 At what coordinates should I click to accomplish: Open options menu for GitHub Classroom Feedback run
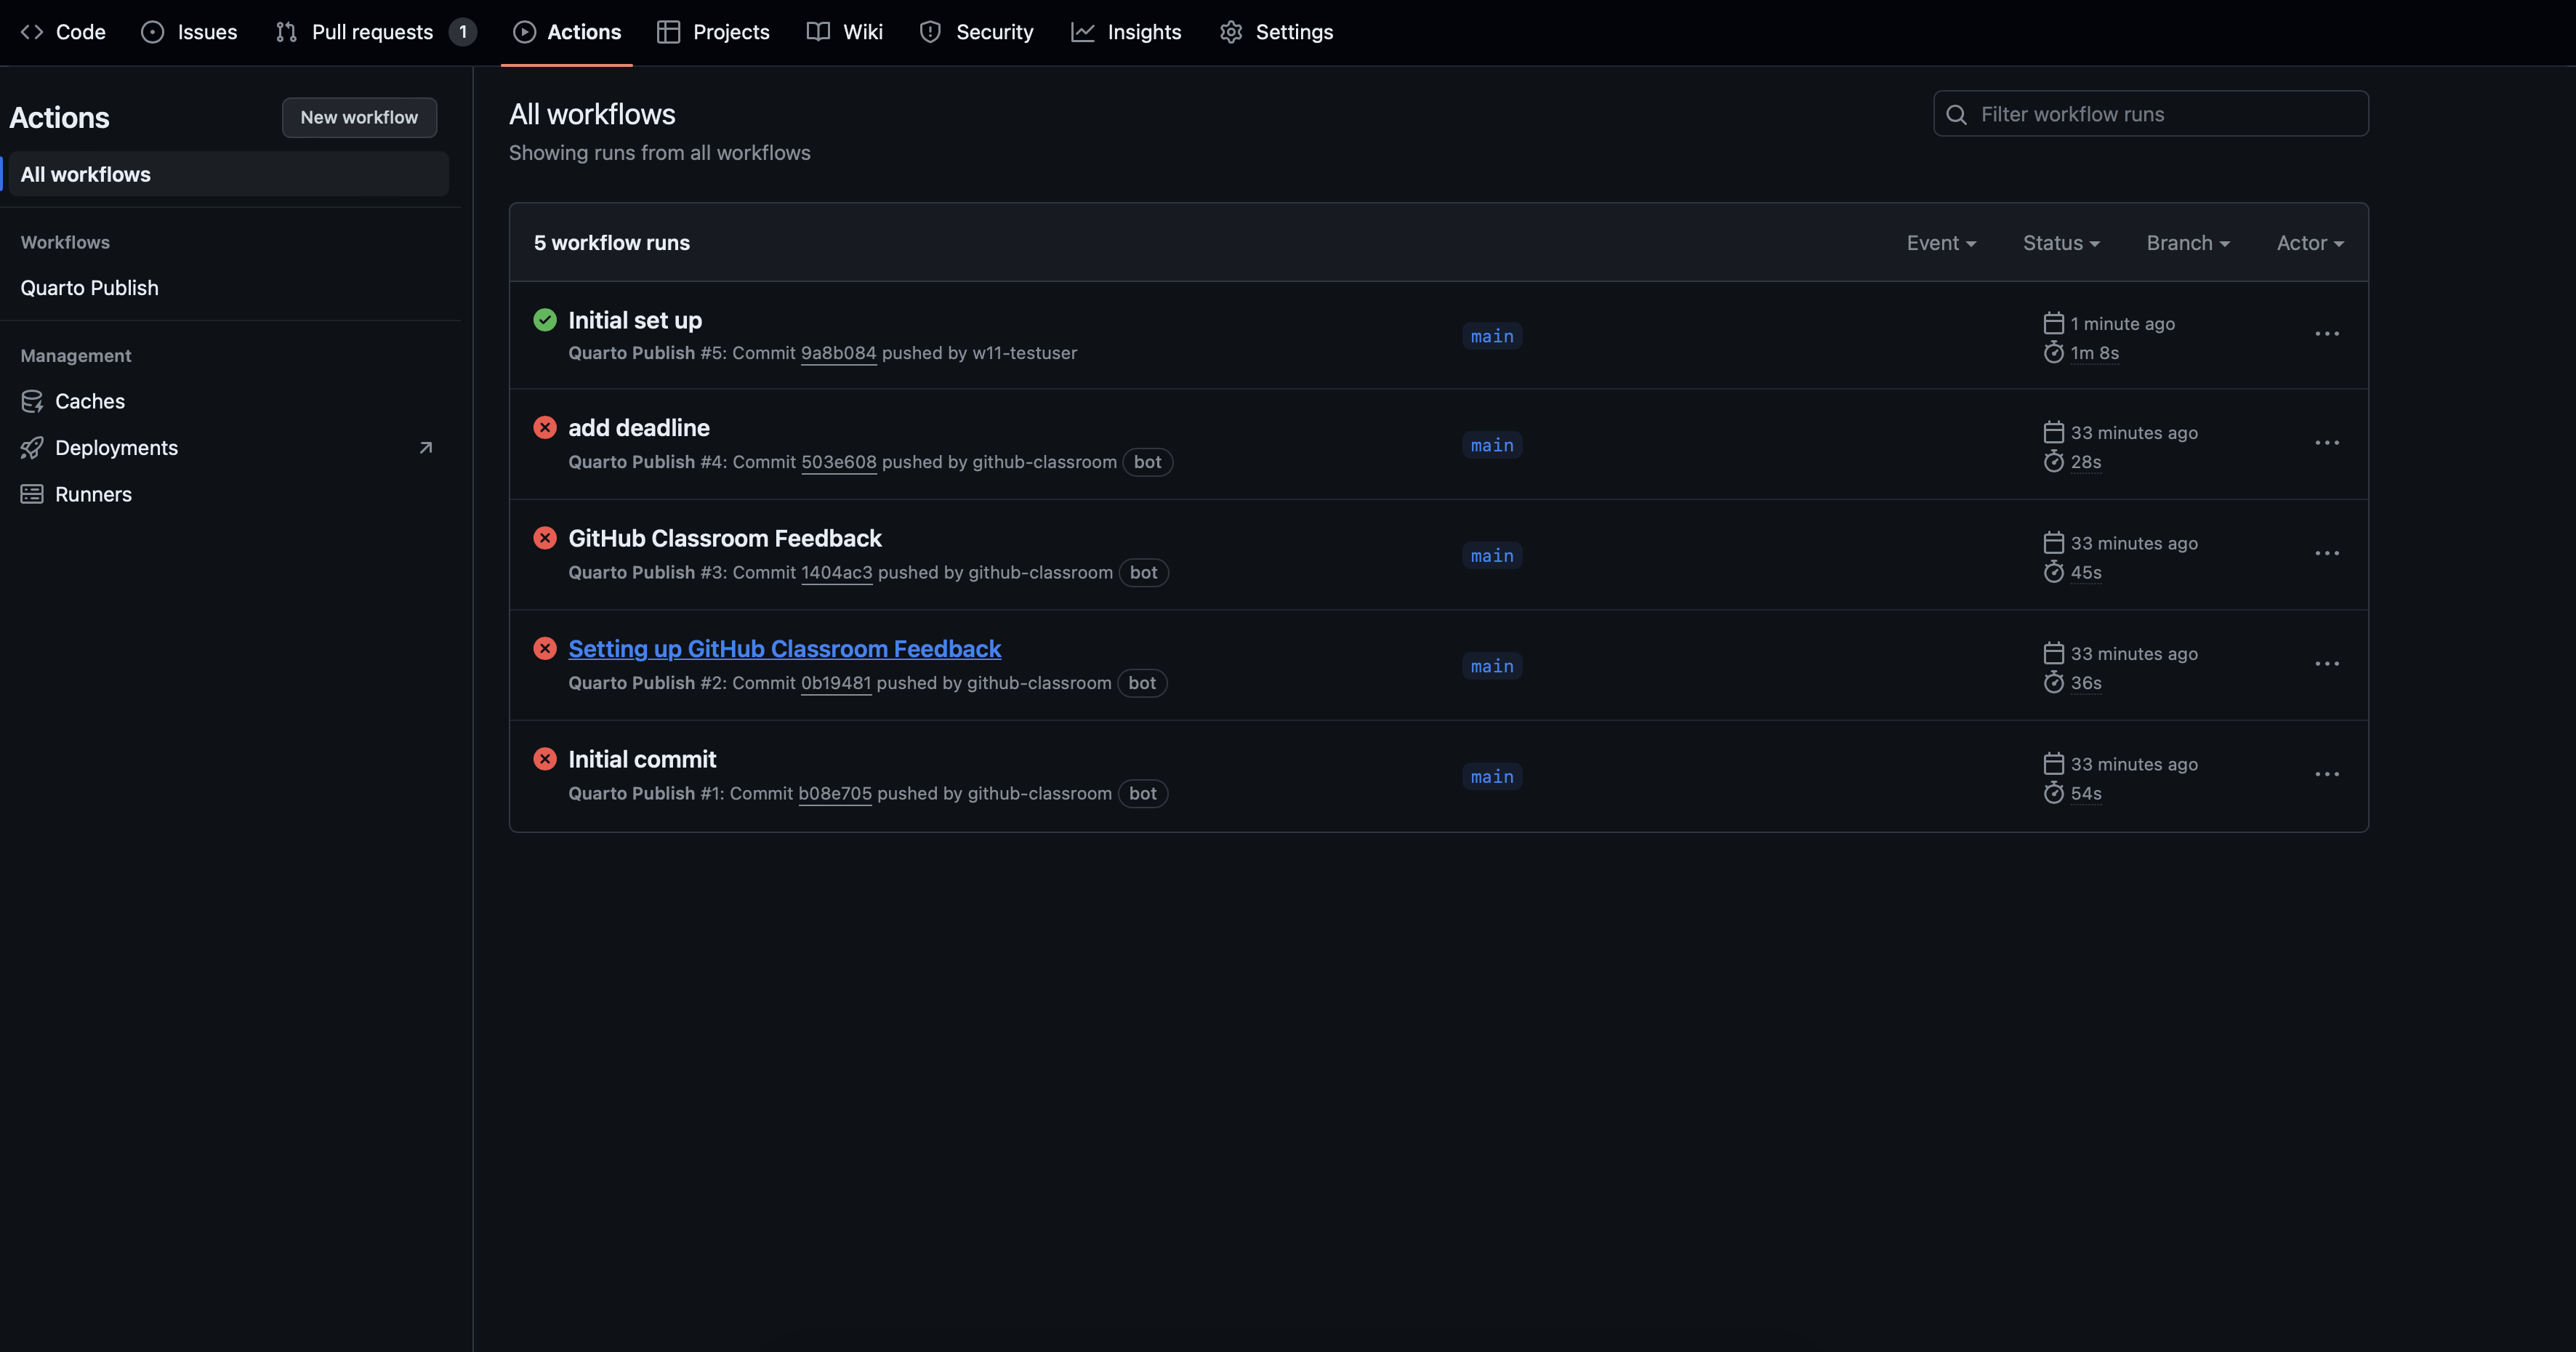pyautogui.click(x=2327, y=554)
